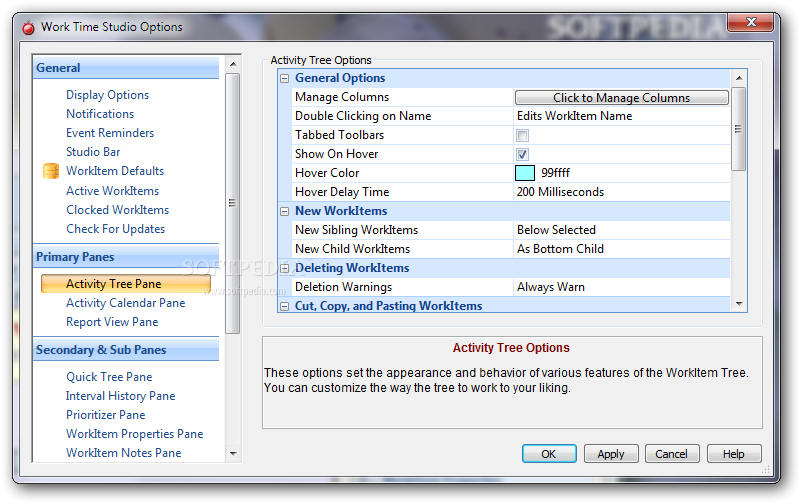Collapse the General Options section
This screenshot has width=801, height=504.
pos(285,79)
